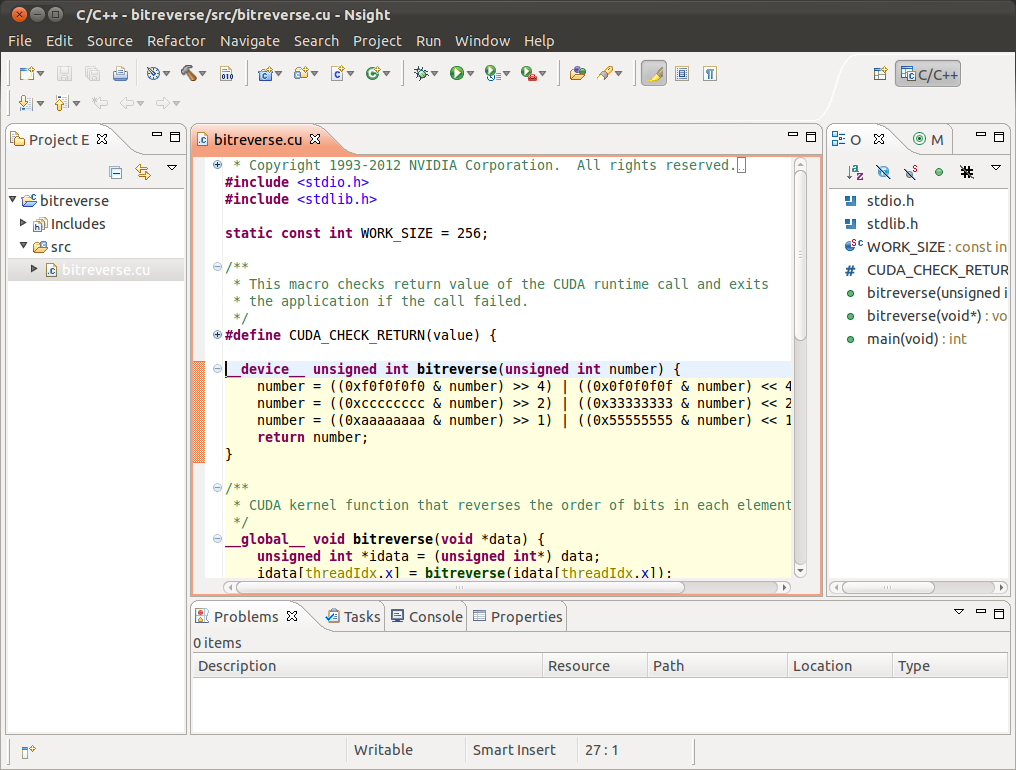Click the Save toolbar icon
The image size is (1016, 770).
tap(62, 73)
